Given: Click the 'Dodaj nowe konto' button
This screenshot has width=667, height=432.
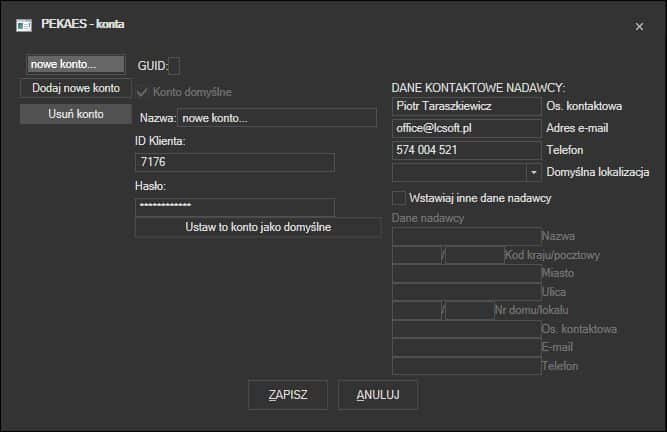Looking at the screenshot, I should (x=76, y=88).
